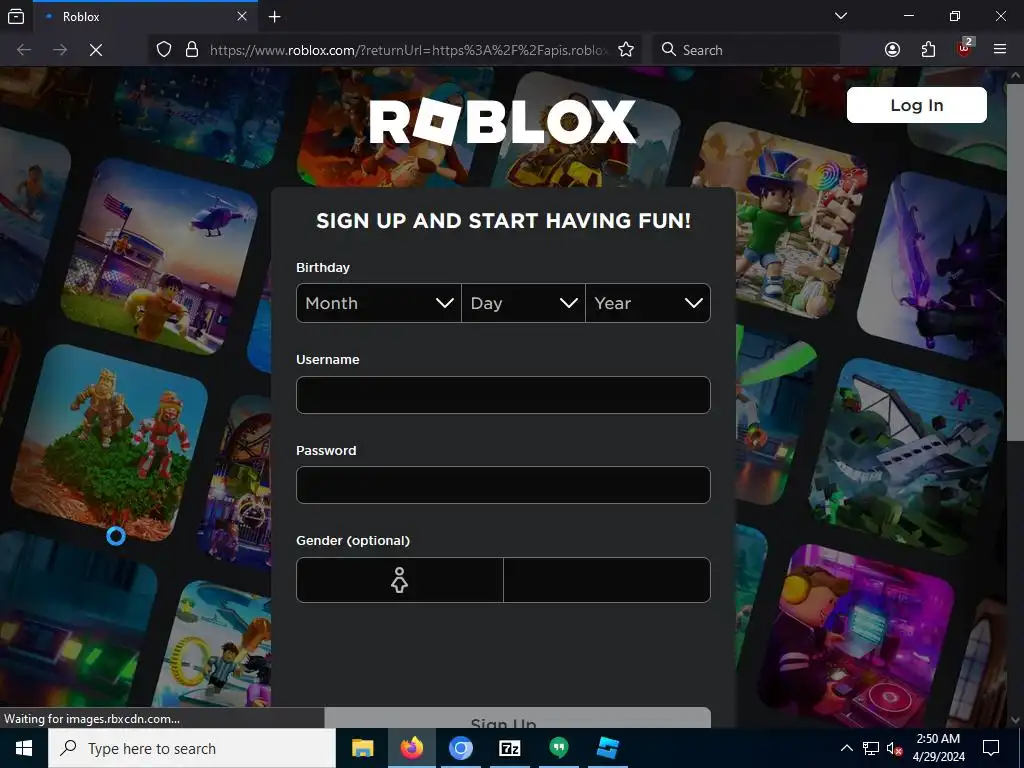
Task: Go back with the browser back arrow
Action: [24, 50]
